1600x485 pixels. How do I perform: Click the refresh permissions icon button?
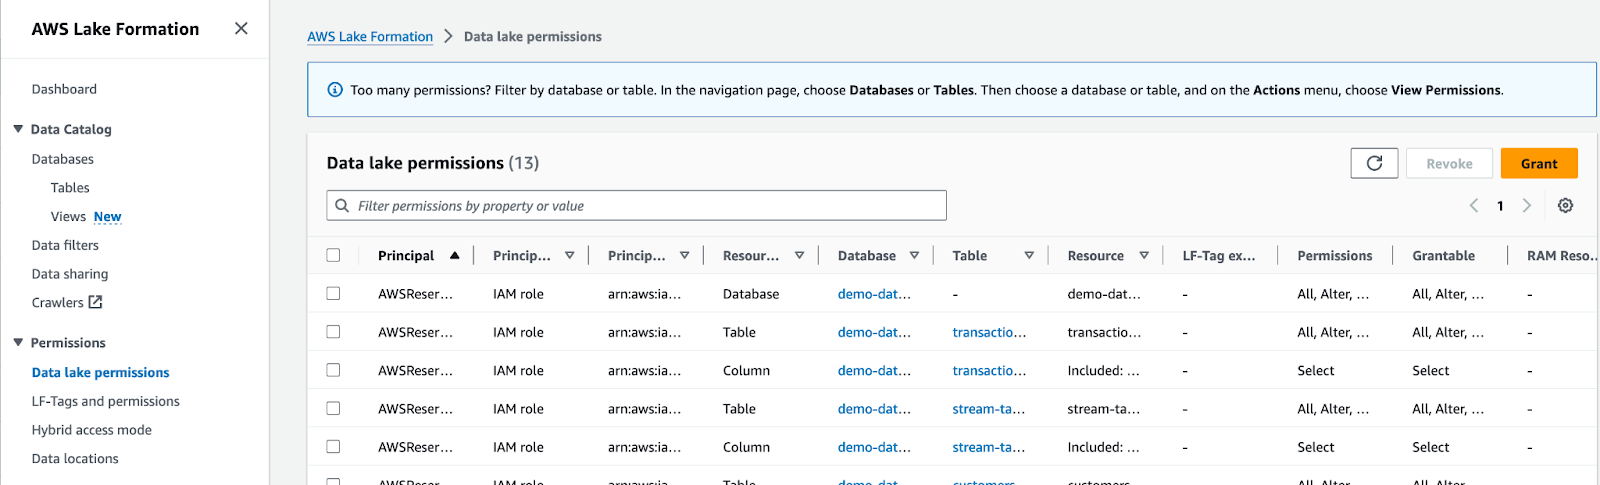[1374, 163]
